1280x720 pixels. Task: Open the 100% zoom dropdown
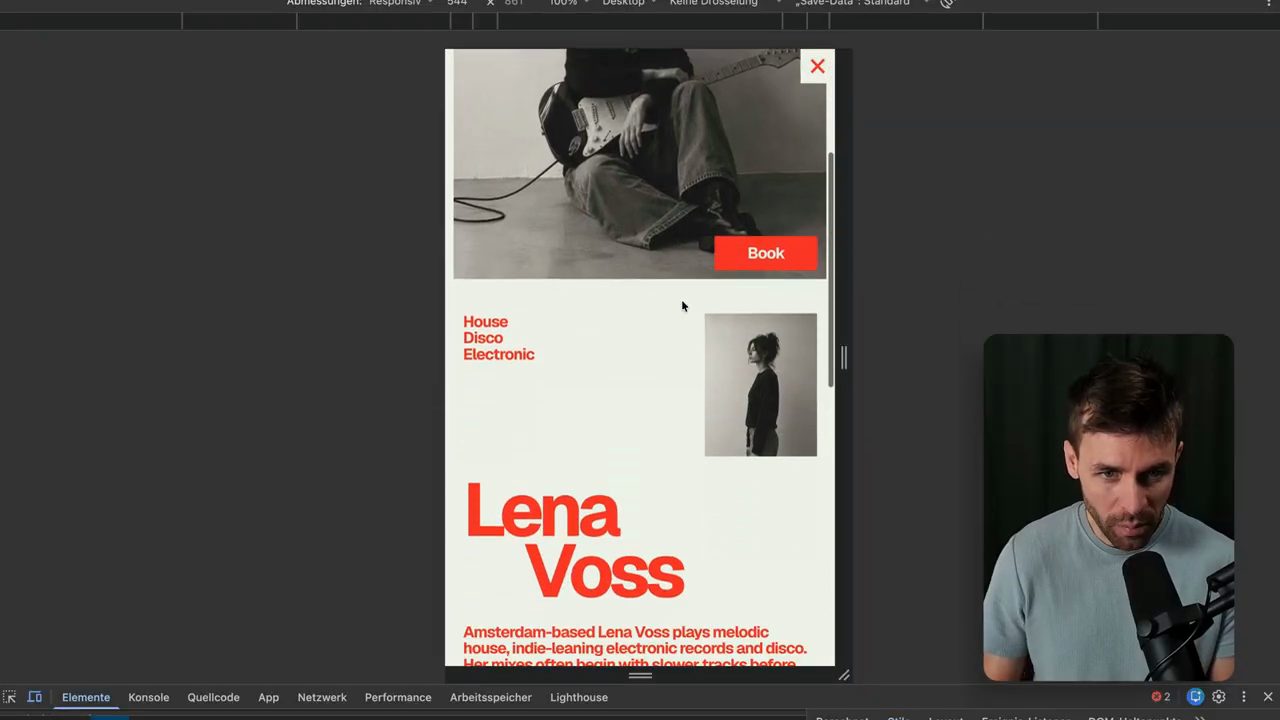(569, 3)
